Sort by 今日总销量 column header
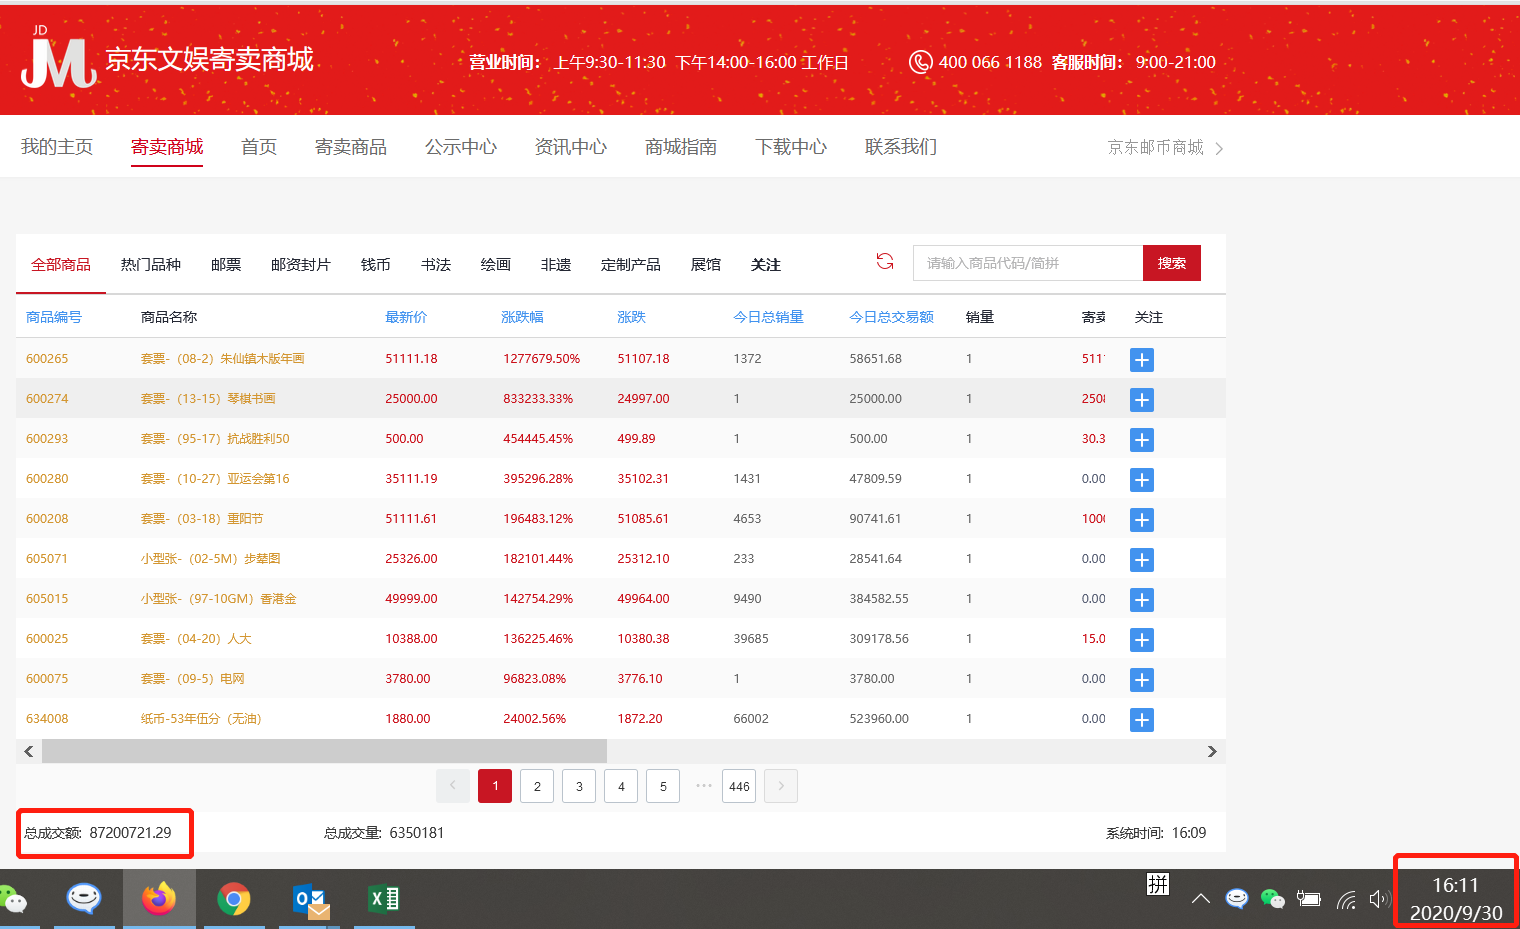 768,317
